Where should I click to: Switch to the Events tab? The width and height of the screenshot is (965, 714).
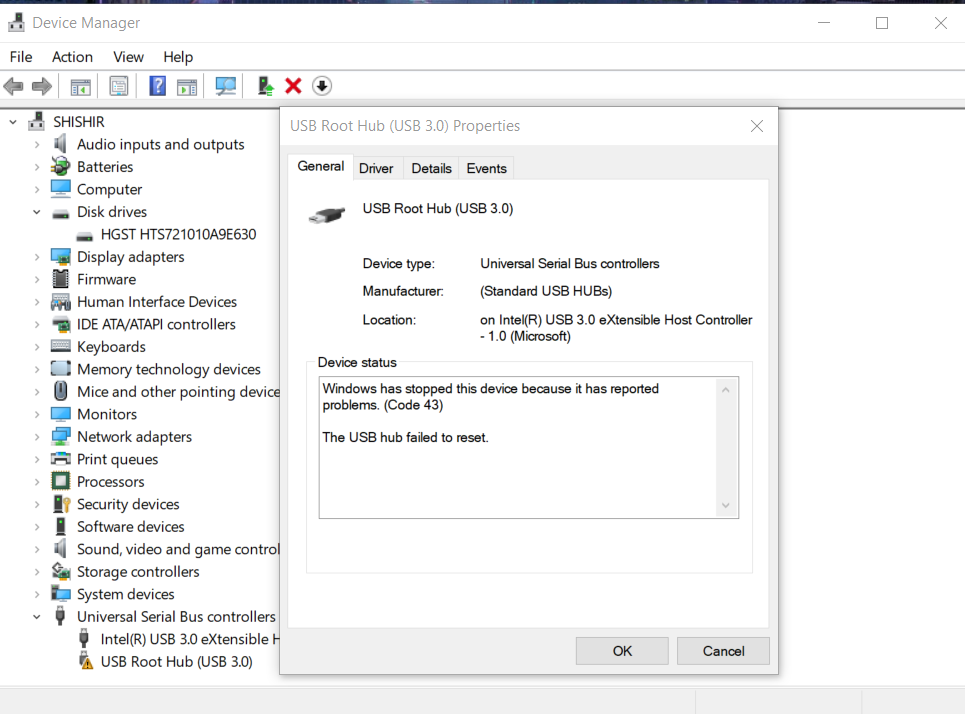point(486,168)
